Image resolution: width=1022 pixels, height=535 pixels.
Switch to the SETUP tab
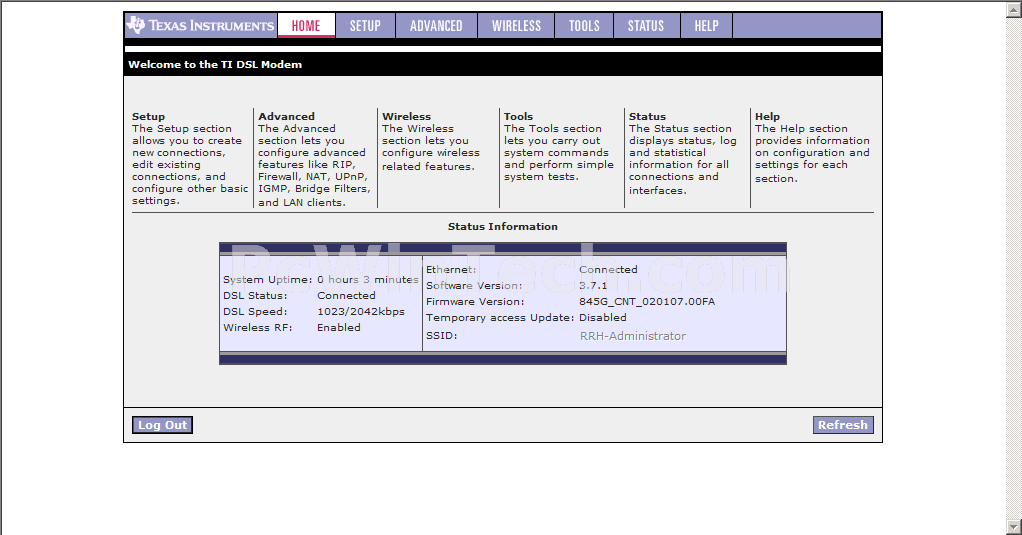(365, 25)
